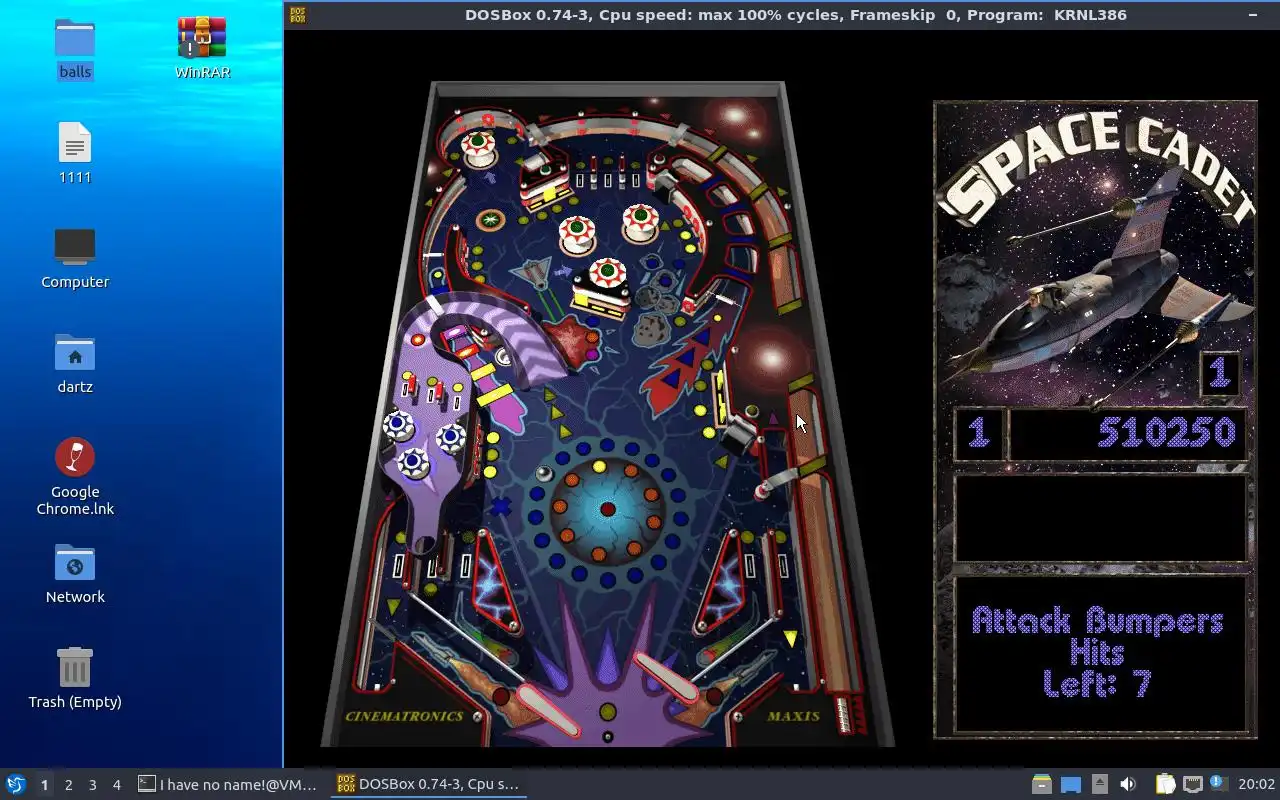
Task: Open the Trash (Empty) icon
Action: click(75, 678)
